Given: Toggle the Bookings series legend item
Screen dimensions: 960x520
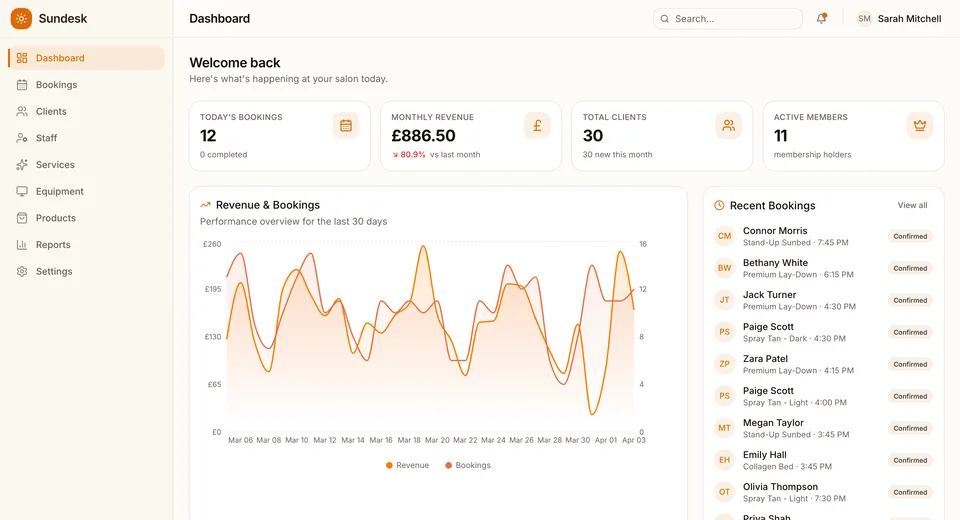Looking at the screenshot, I should pyautogui.click(x=468, y=465).
